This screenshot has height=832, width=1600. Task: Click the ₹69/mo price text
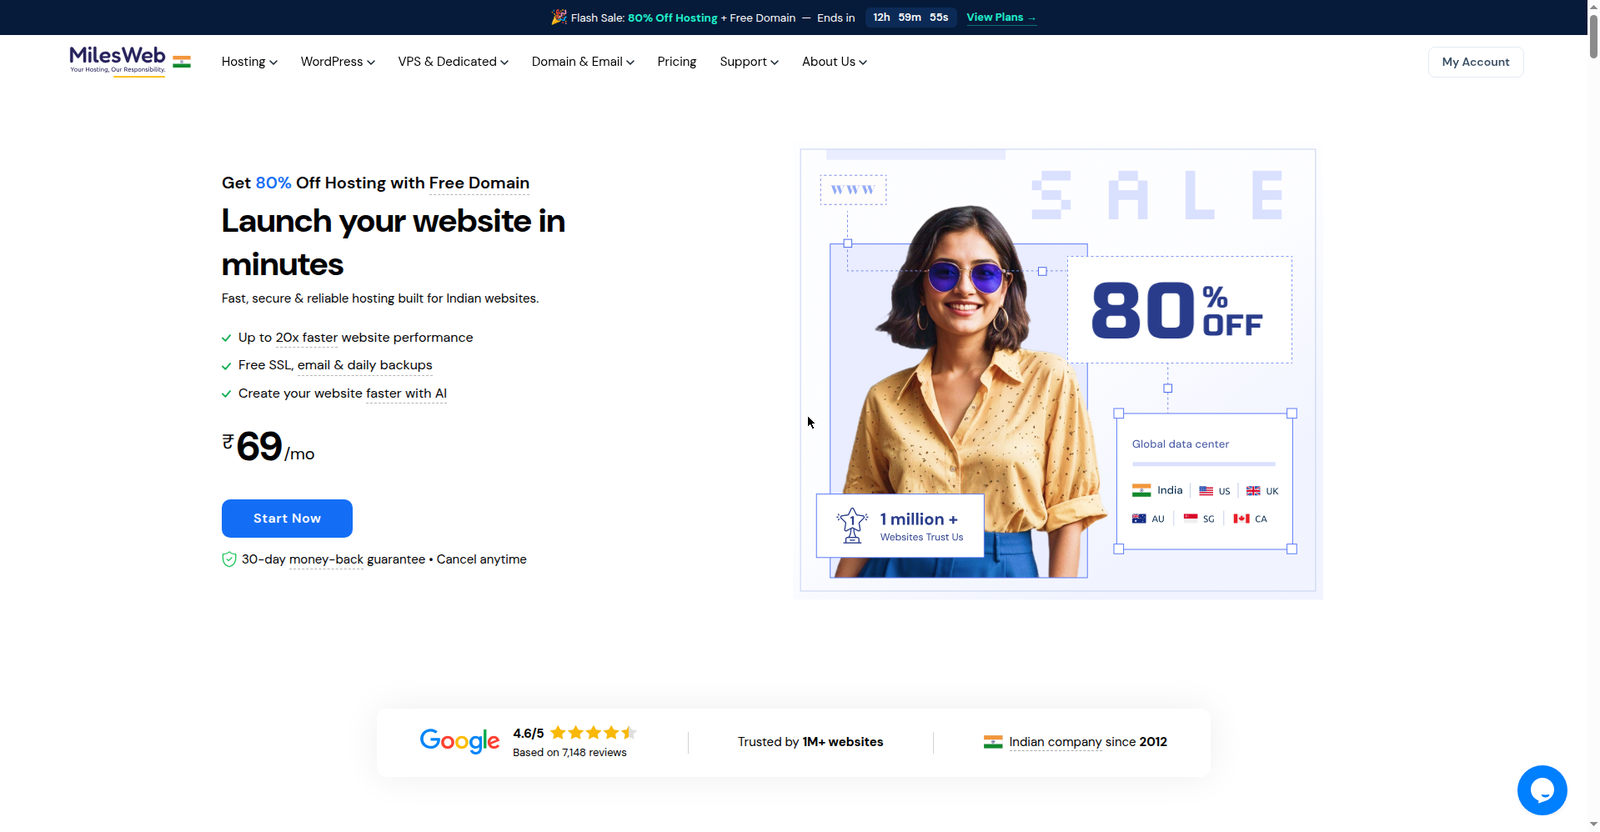click(268, 447)
